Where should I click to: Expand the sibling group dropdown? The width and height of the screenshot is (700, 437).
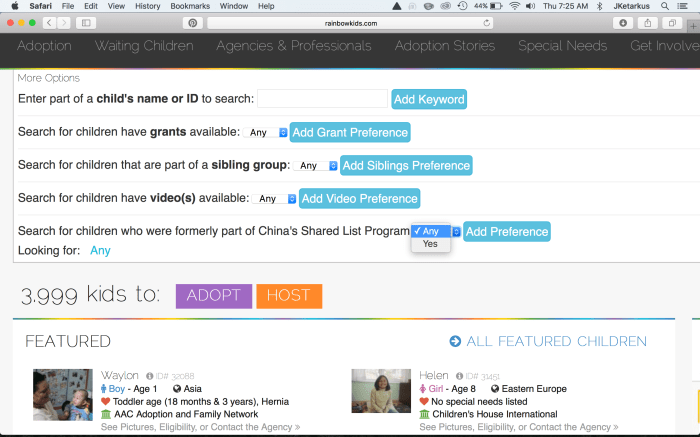[x=316, y=165]
